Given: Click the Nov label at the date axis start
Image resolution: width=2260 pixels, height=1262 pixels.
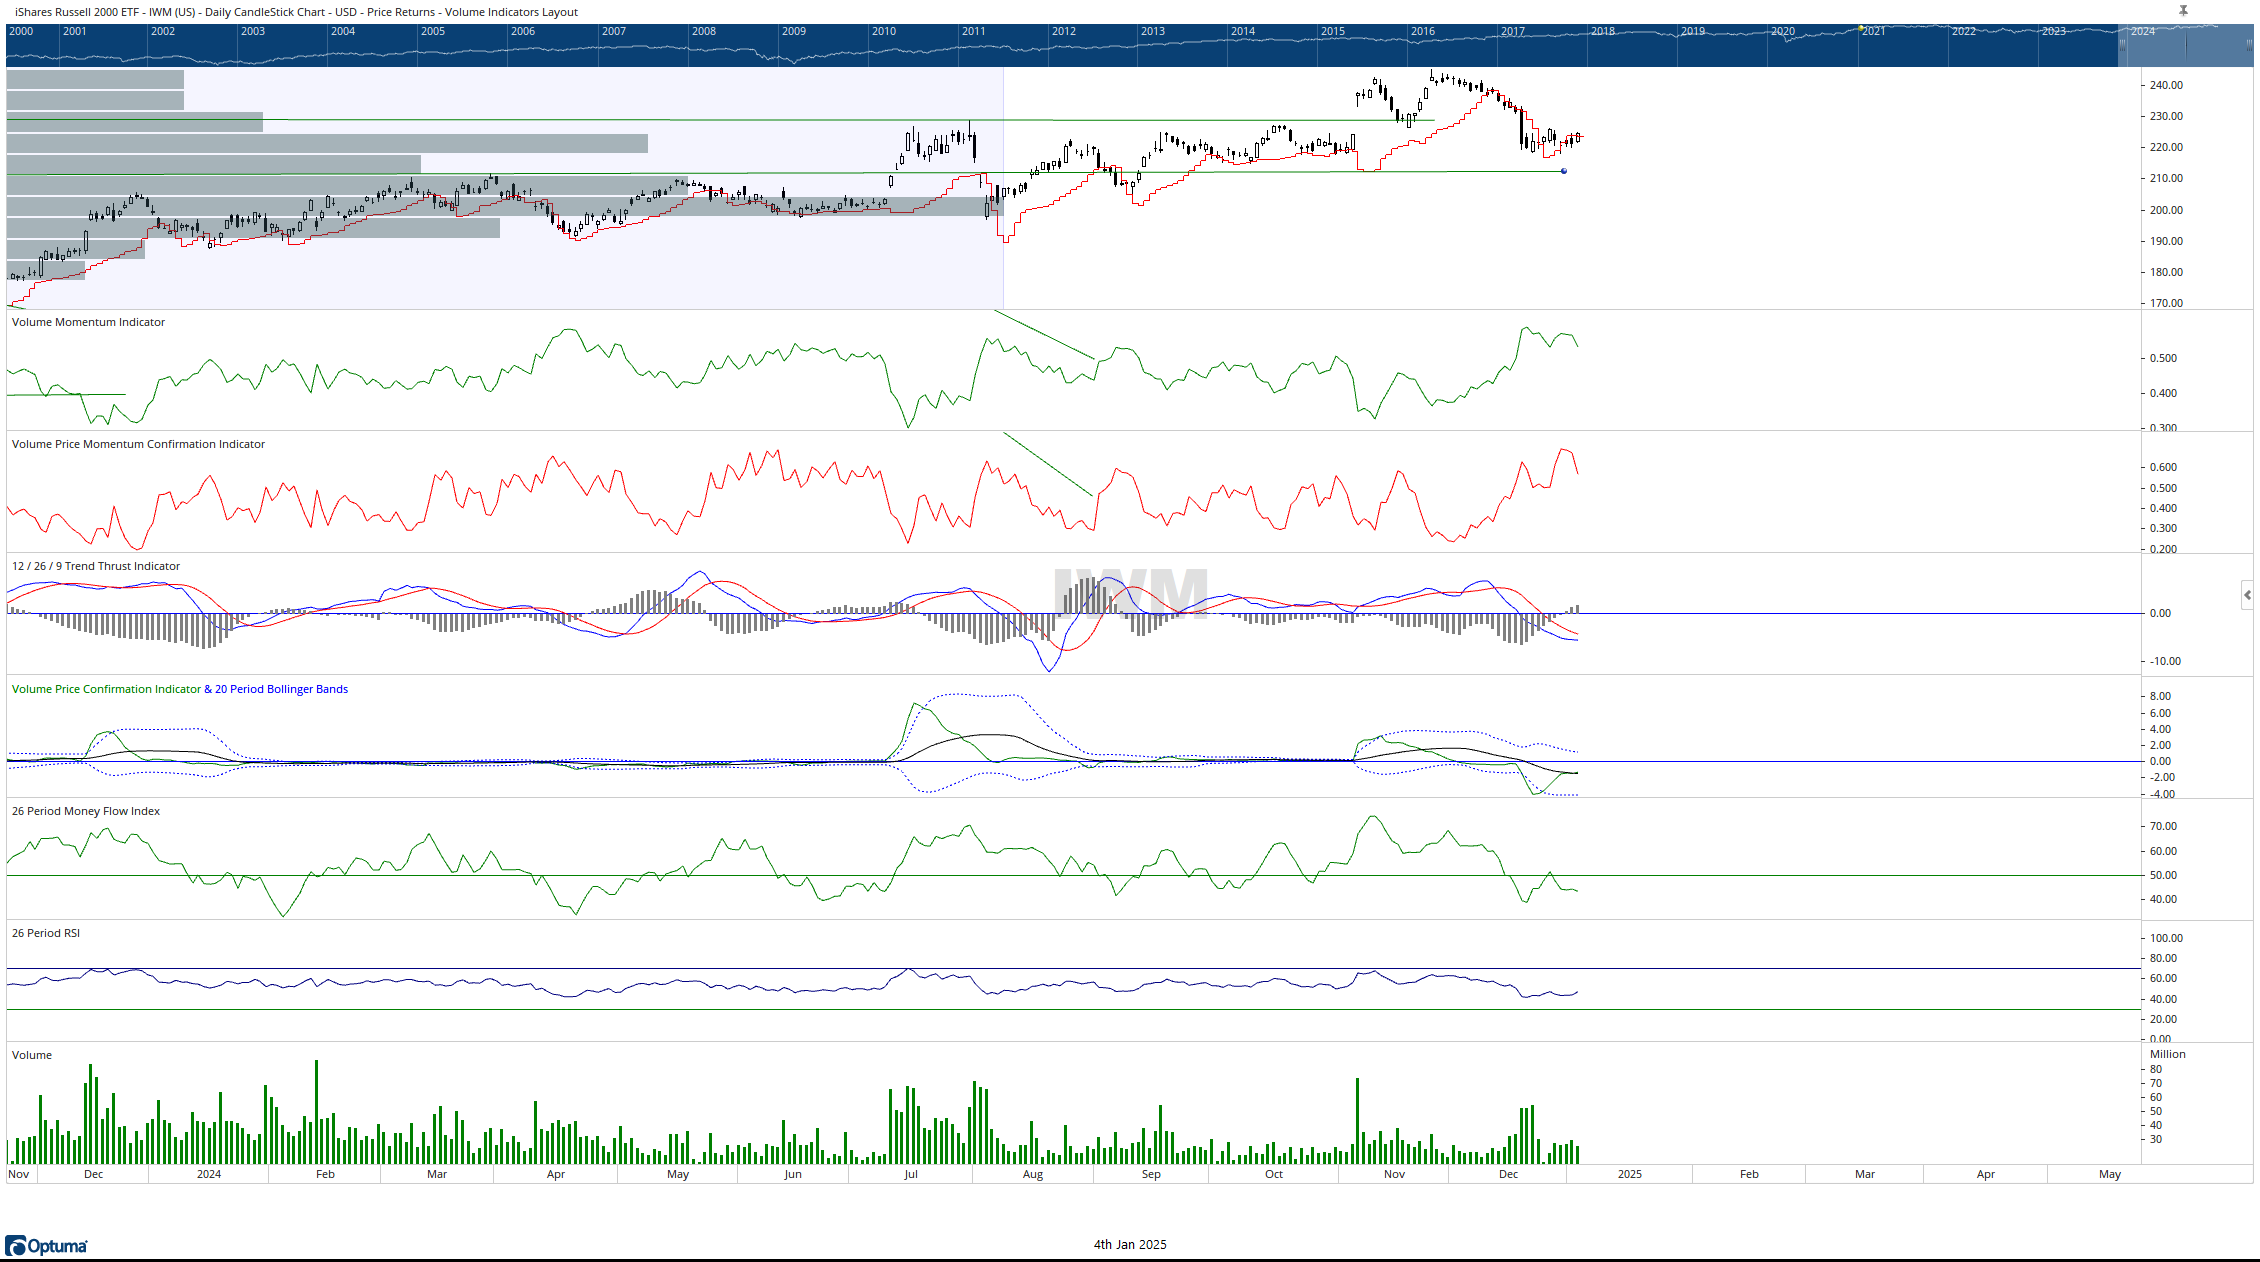Looking at the screenshot, I should click(19, 1174).
